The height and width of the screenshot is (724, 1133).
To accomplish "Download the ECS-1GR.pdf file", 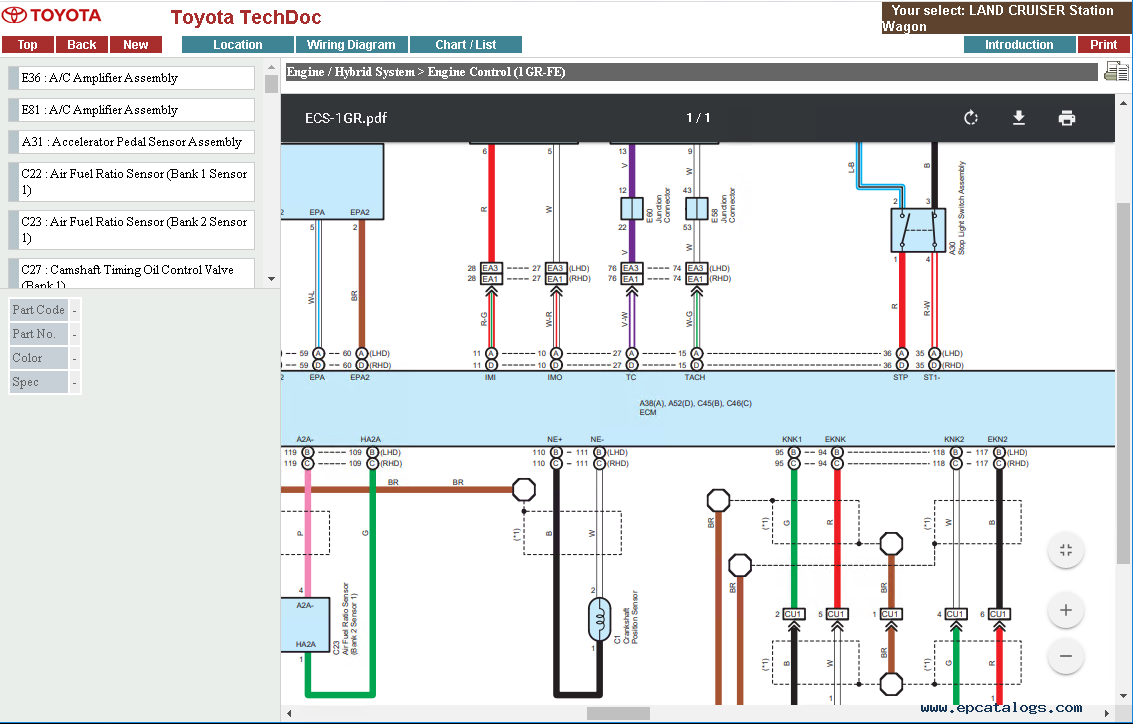I will point(1018,118).
